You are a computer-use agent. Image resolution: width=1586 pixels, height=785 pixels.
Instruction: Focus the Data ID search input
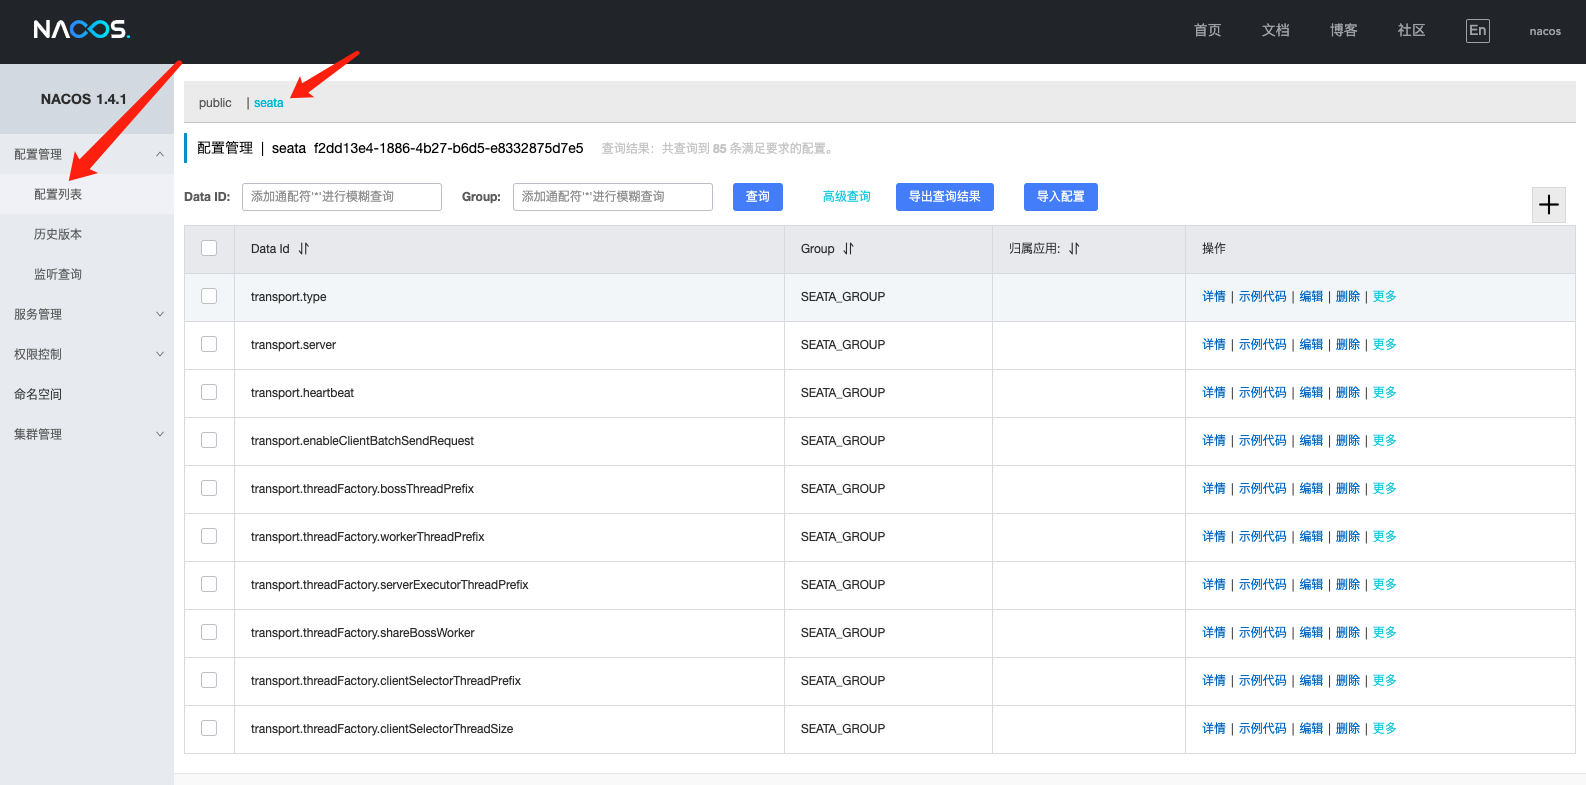pos(342,197)
